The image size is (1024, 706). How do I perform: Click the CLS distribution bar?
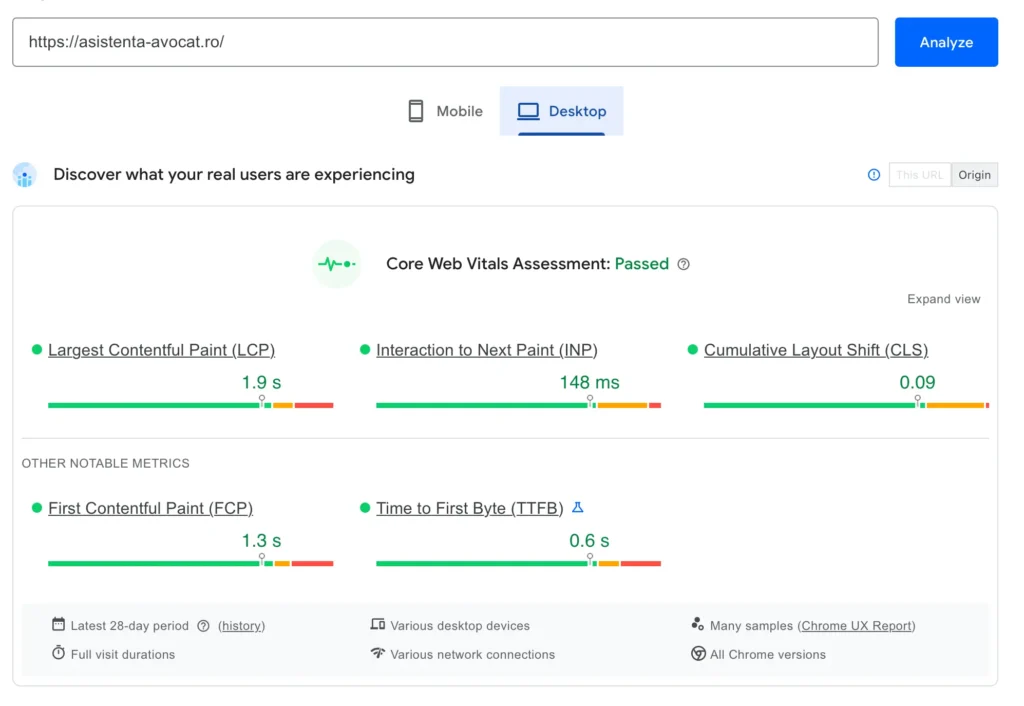(846, 405)
